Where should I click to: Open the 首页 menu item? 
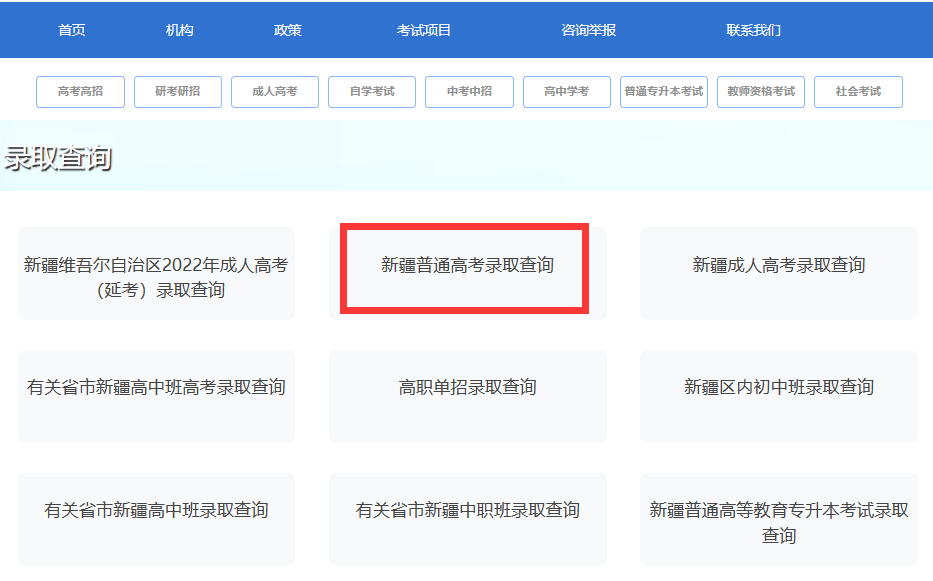point(71,29)
